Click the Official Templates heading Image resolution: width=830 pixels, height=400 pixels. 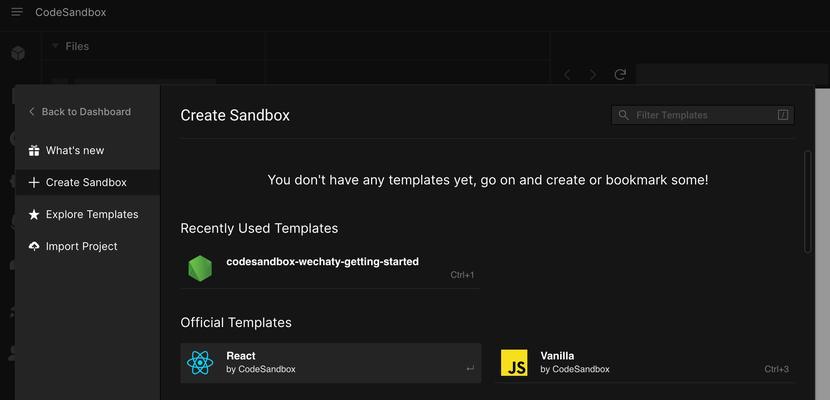(236, 322)
